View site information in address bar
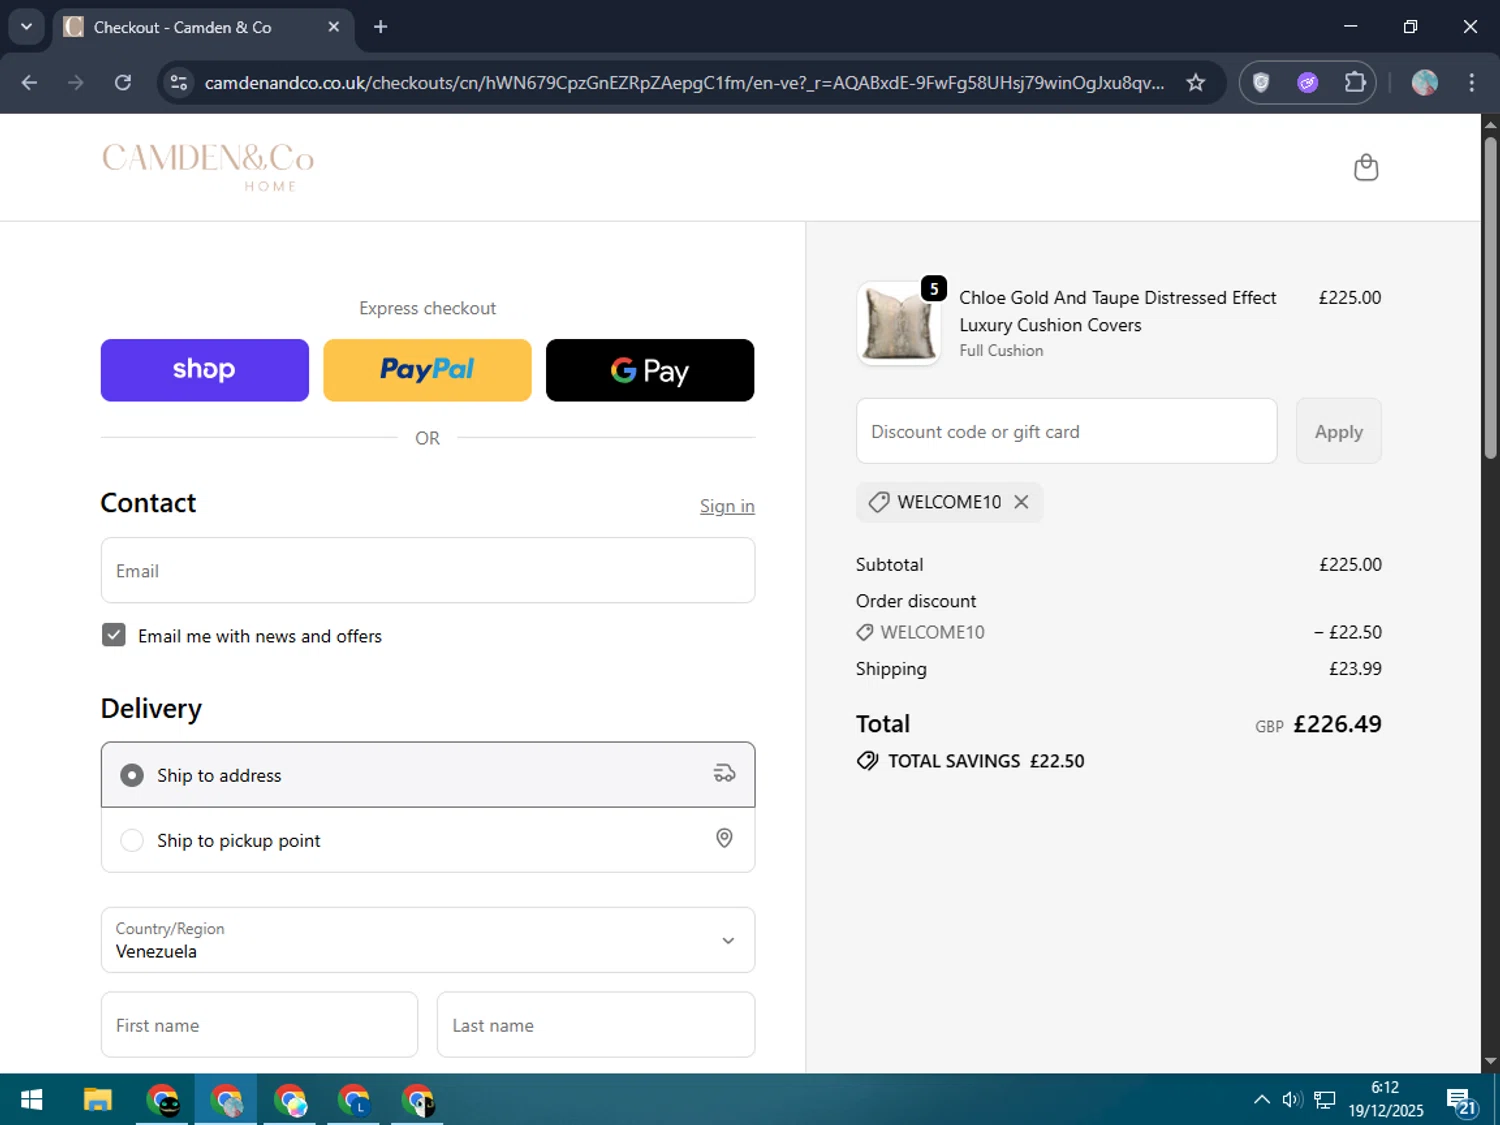The height and width of the screenshot is (1125, 1500). click(x=179, y=83)
